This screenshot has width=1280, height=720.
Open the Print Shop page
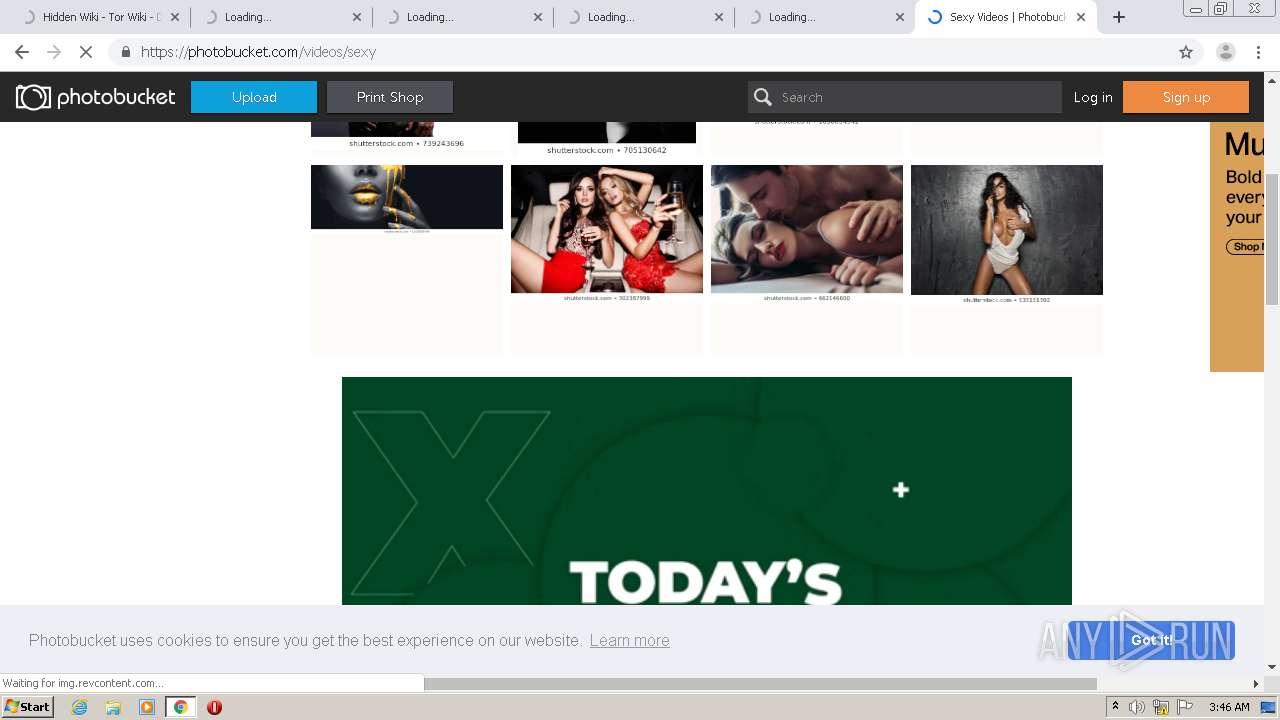[x=390, y=97]
